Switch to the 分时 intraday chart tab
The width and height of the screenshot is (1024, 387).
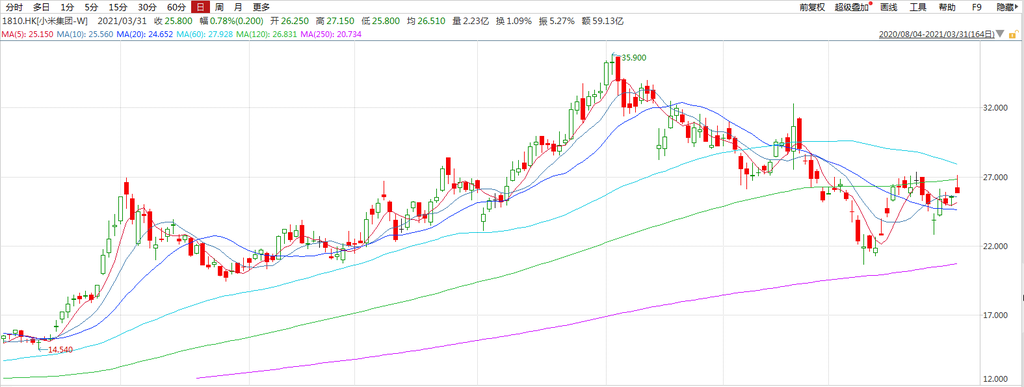(x=14, y=8)
